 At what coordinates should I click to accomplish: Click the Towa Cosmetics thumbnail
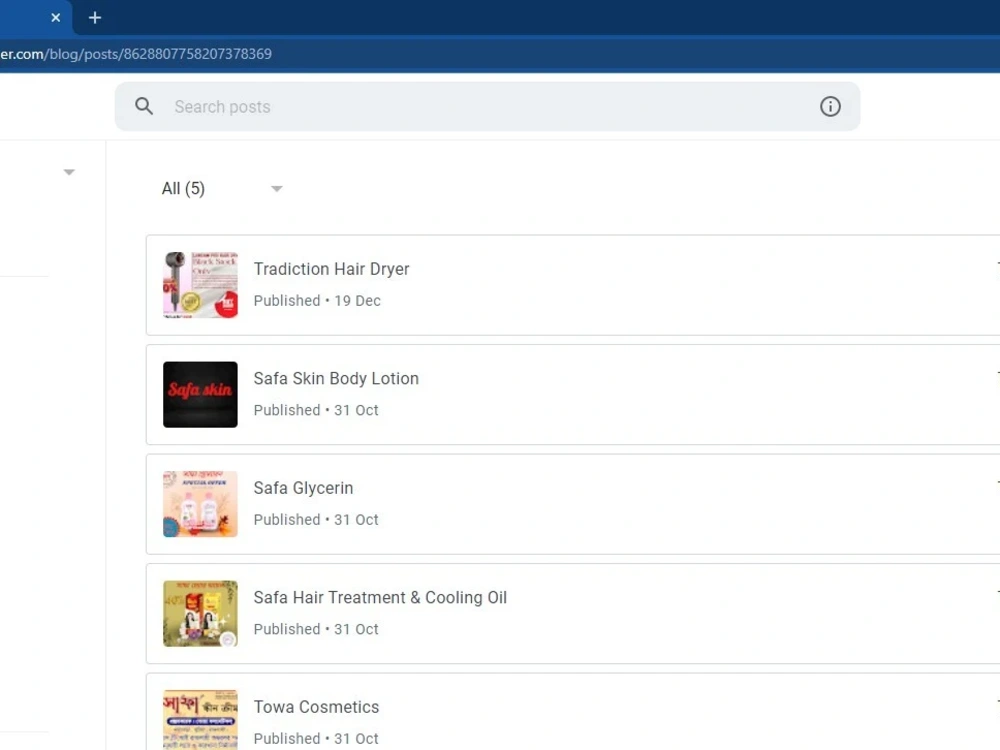[200, 719]
